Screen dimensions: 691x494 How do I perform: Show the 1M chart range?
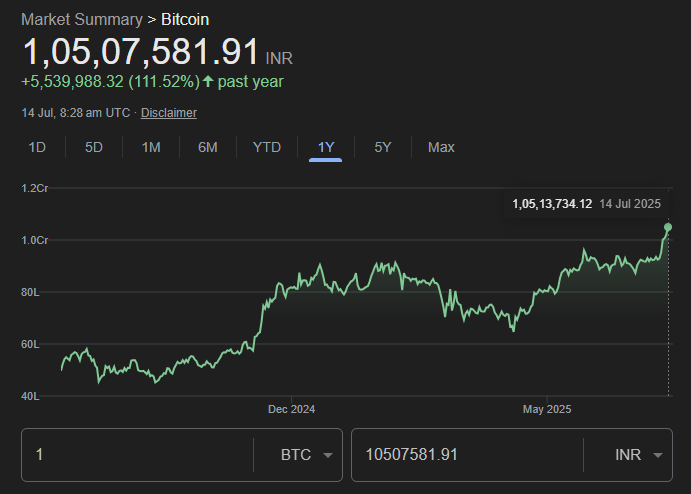coord(151,147)
